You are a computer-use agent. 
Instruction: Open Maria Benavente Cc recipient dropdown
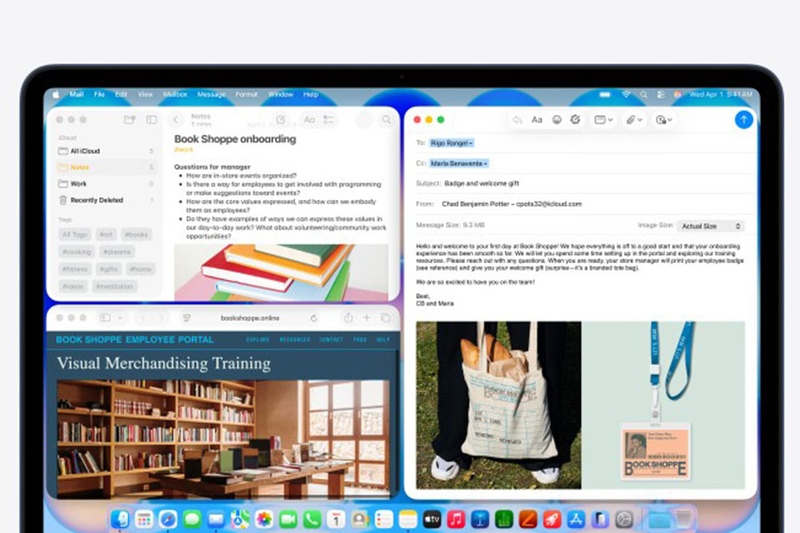pyautogui.click(x=459, y=163)
